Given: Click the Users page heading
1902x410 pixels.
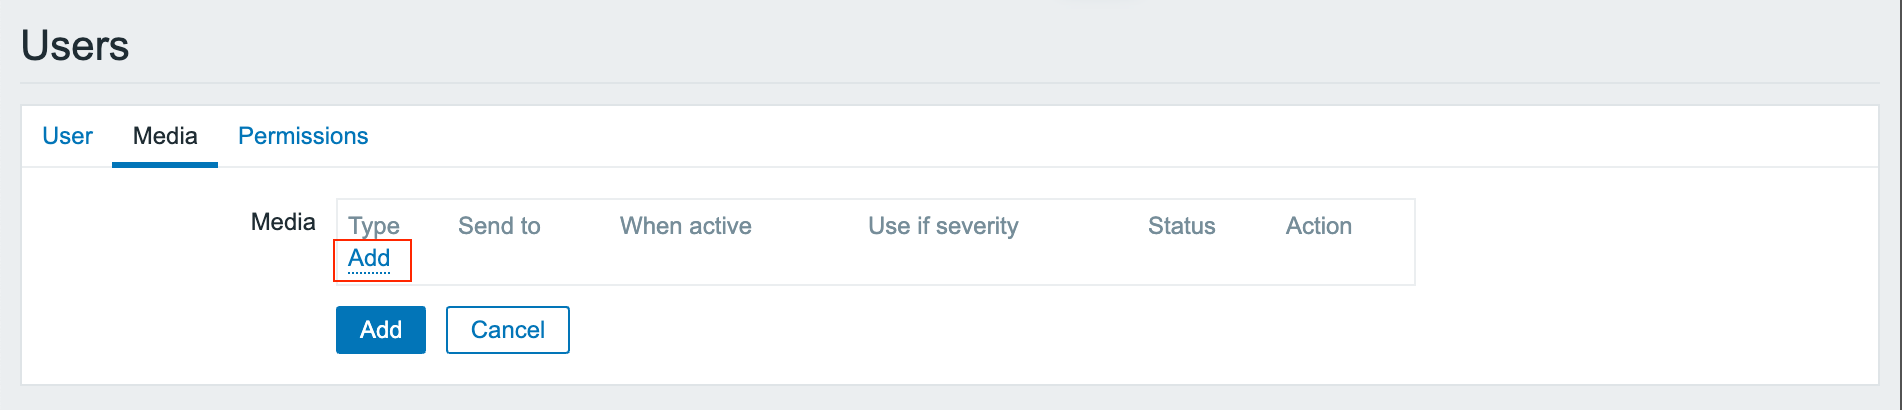Looking at the screenshot, I should click(x=75, y=46).
